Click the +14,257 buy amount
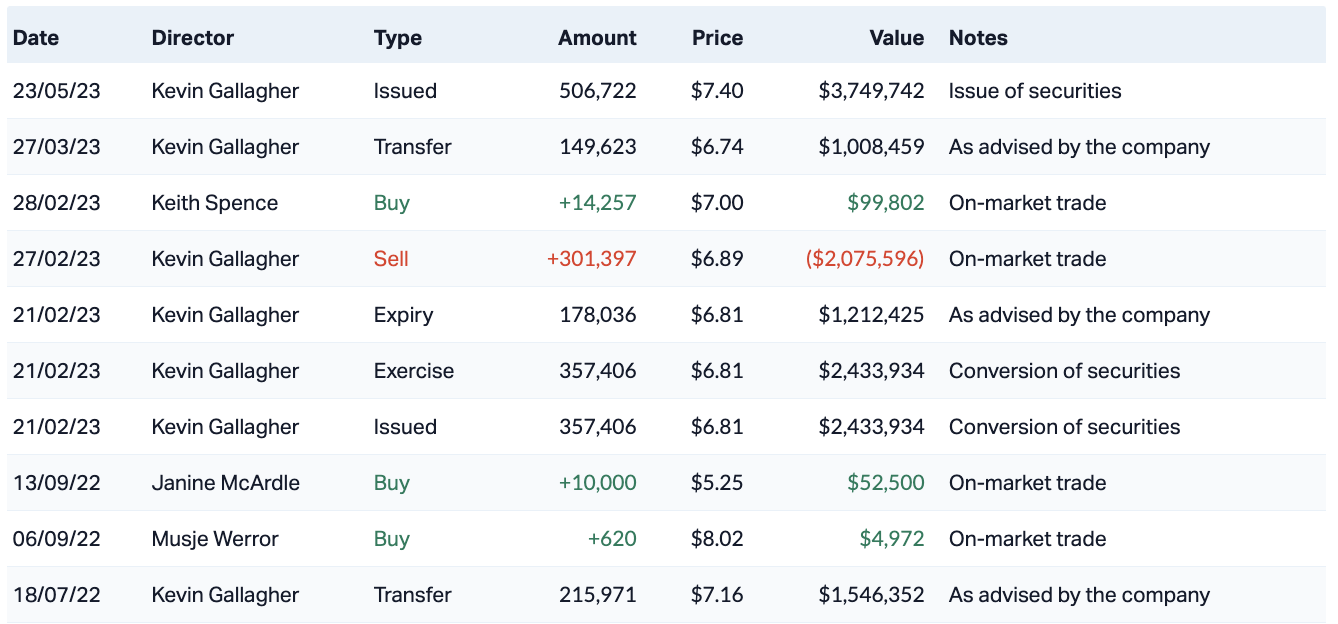 (597, 203)
